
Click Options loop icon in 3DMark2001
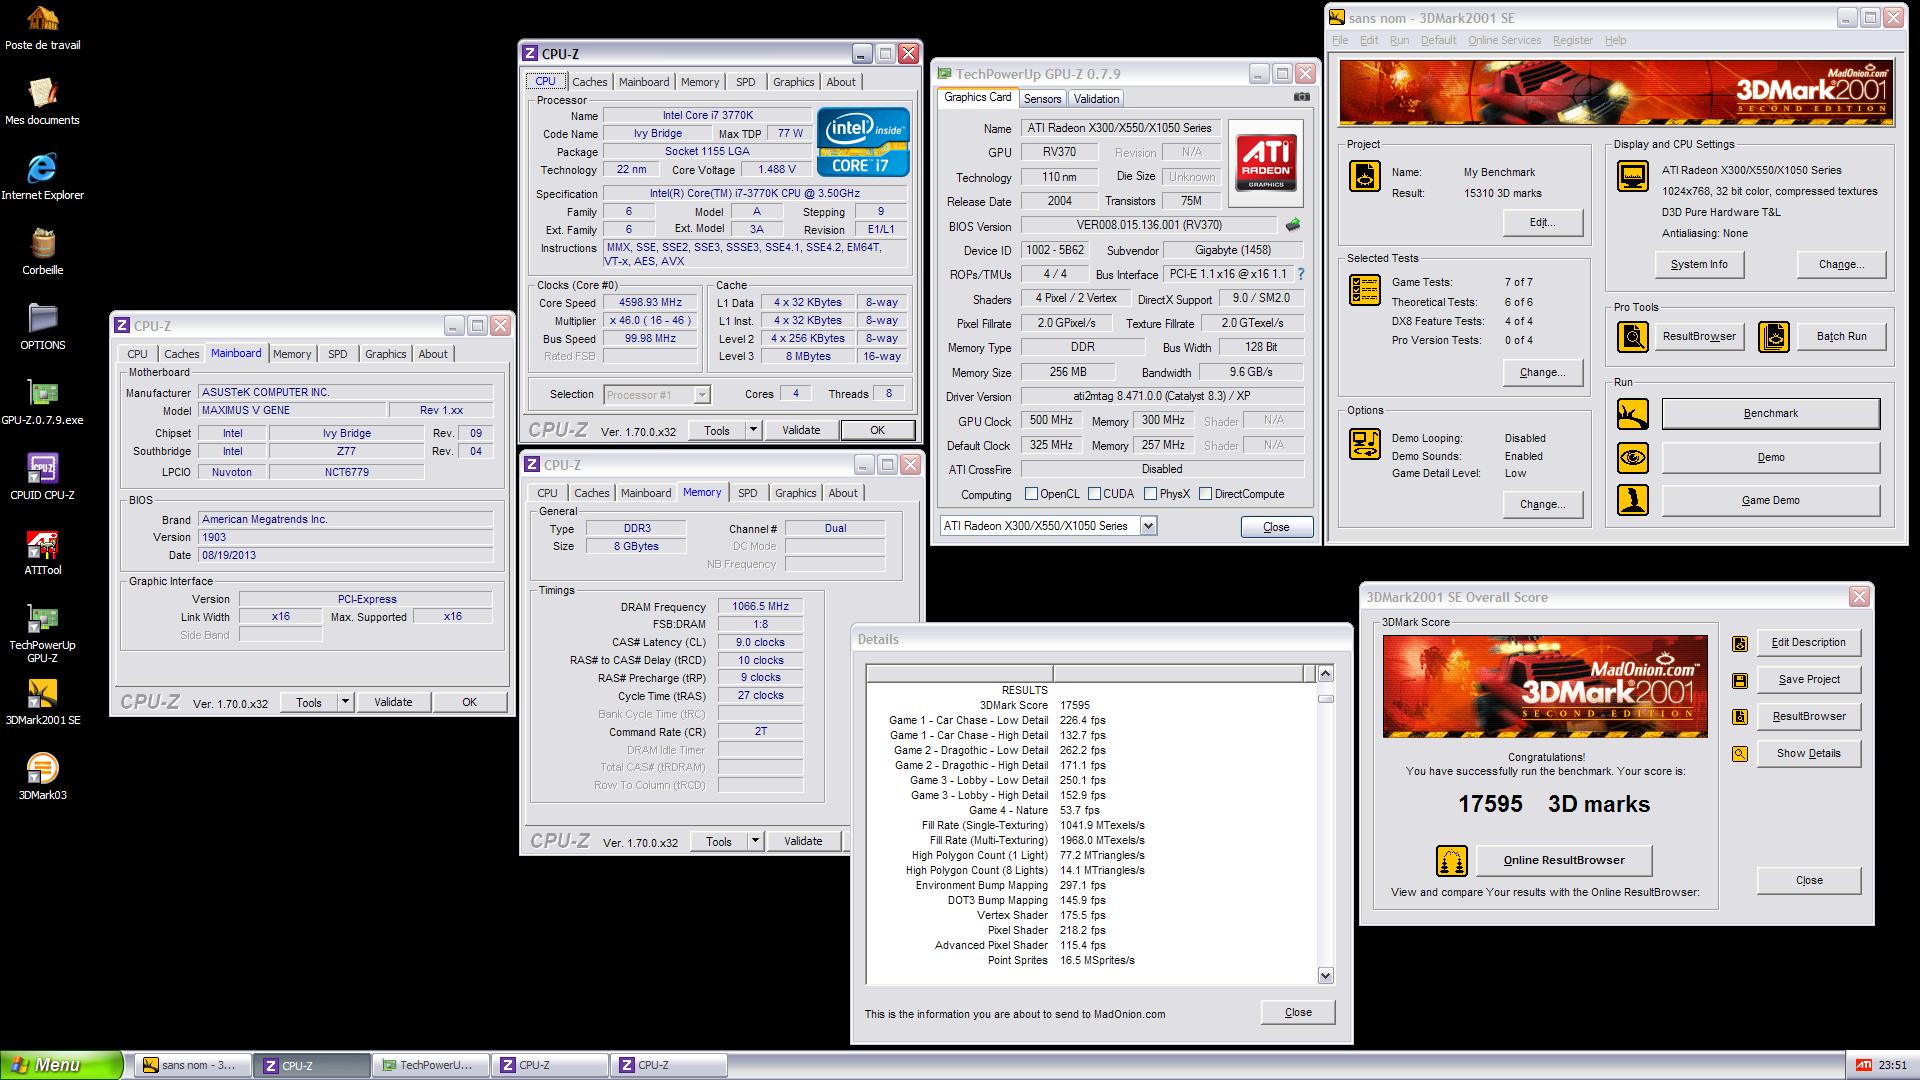(1365, 443)
